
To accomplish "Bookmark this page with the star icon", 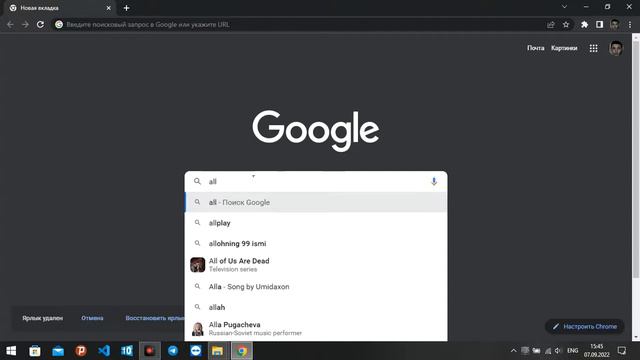I will [x=566, y=24].
